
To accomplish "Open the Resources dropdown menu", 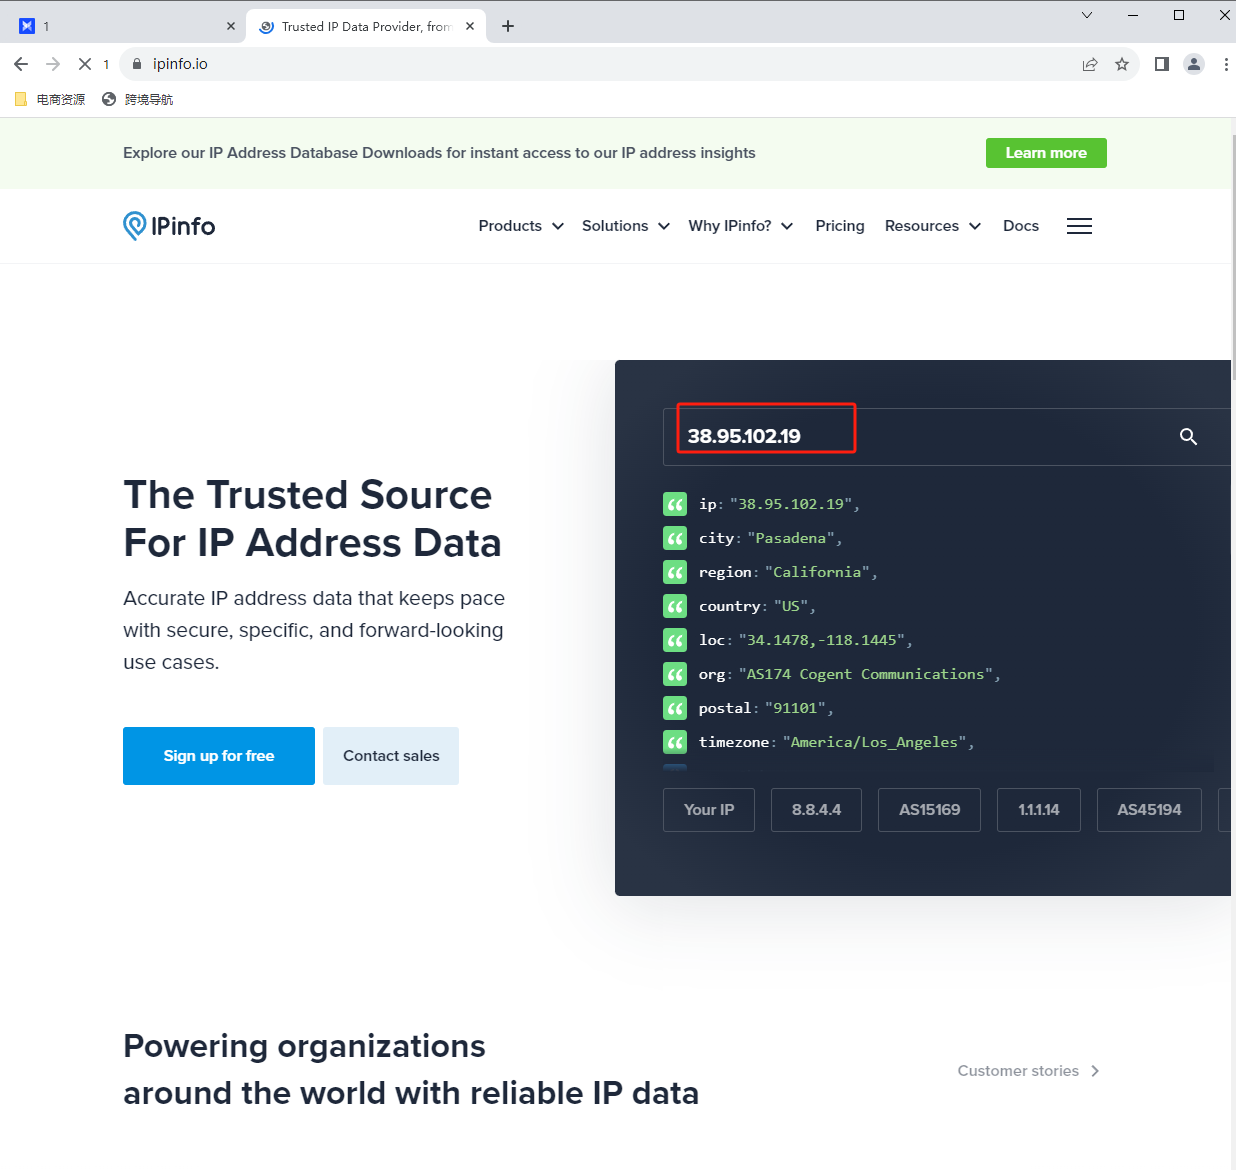I will pyautogui.click(x=932, y=226).
